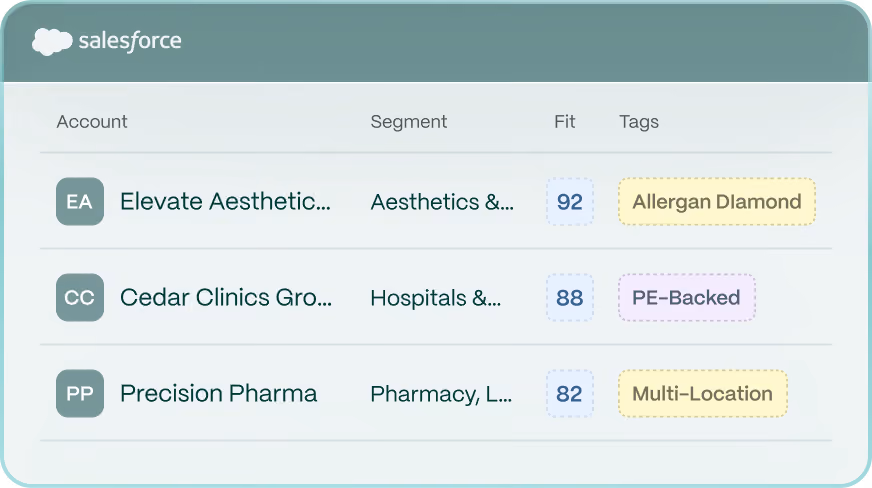Viewport: 872px width, 488px height.
Task: Click the Allergan Diamond tag
Action: point(717,201)
